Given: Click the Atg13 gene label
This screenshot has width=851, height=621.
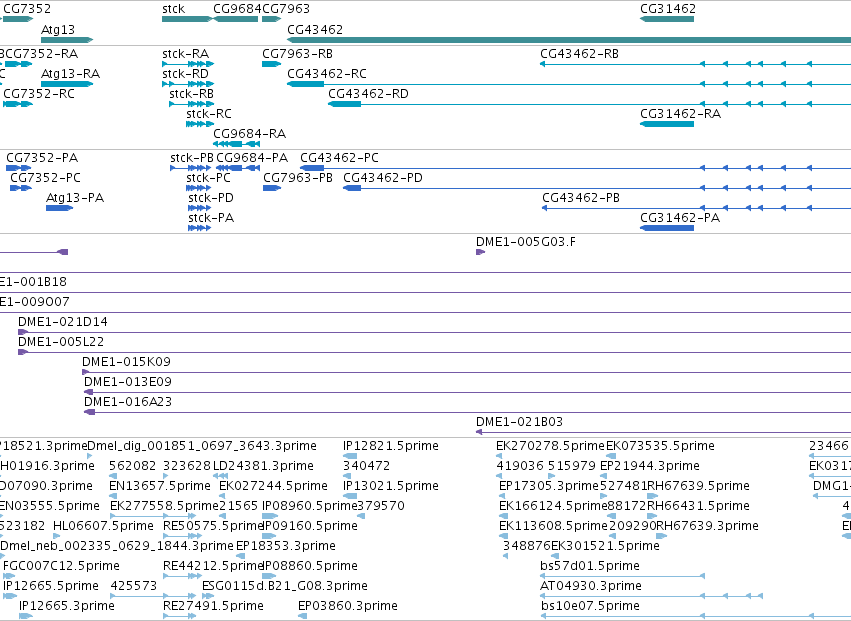Looking at the screenshot, I should [58, 30].
